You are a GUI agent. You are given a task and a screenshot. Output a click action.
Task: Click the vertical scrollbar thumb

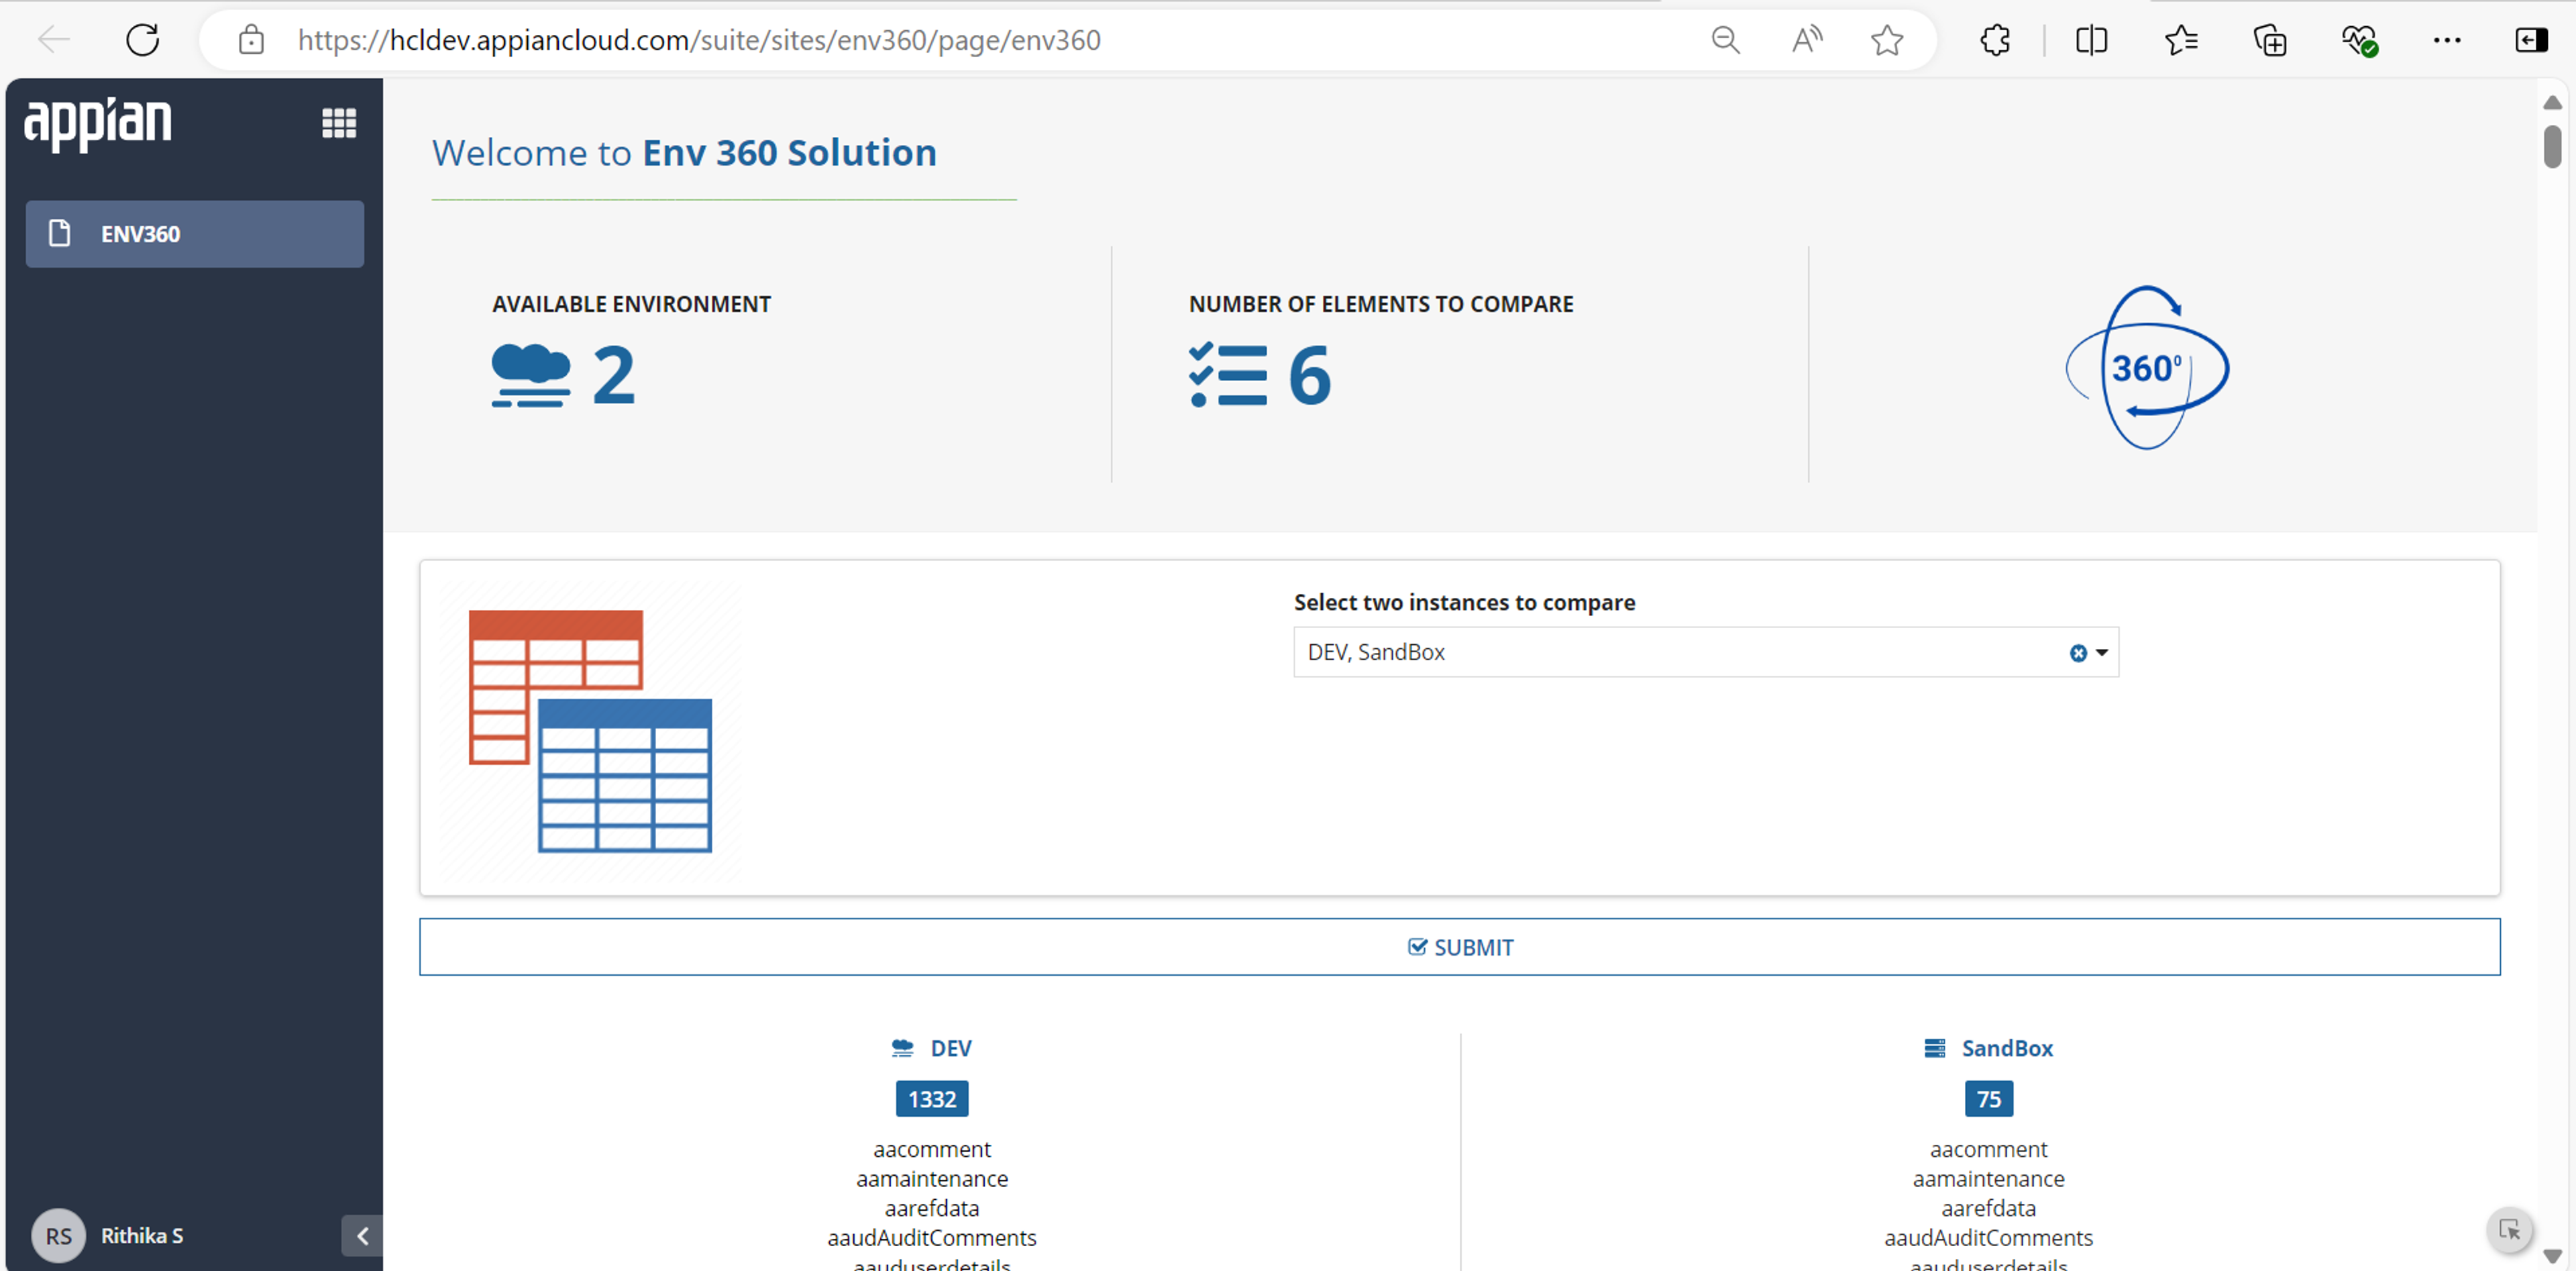(x=2552, y=146)
